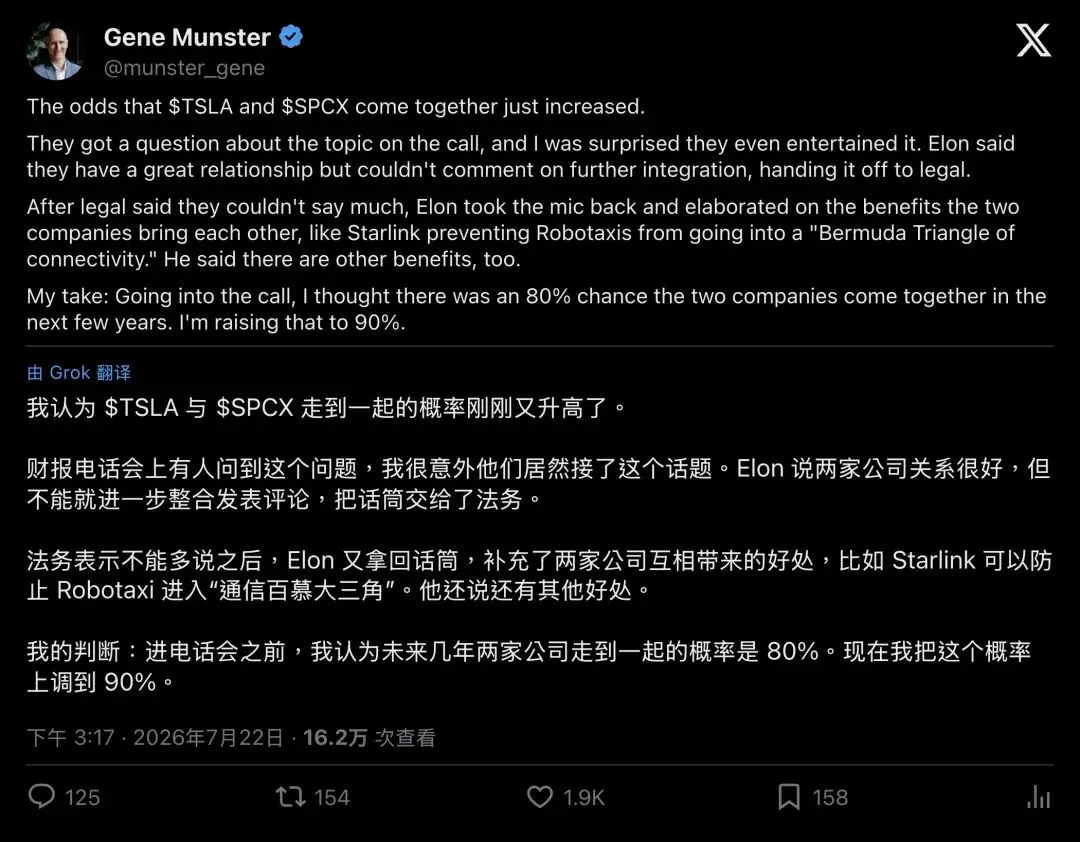Screen dimensions: 1080x842
Task: Open the view analytics bar chart icon
Action: [x=1039, y=797]
